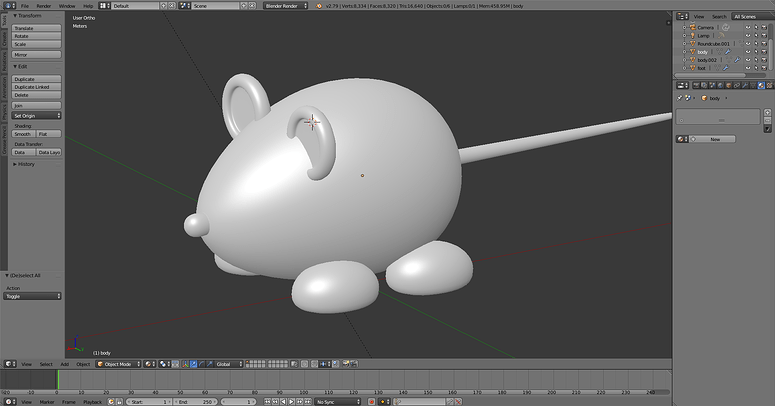Open the View menu in the 3D viewport header

[26, 364]
